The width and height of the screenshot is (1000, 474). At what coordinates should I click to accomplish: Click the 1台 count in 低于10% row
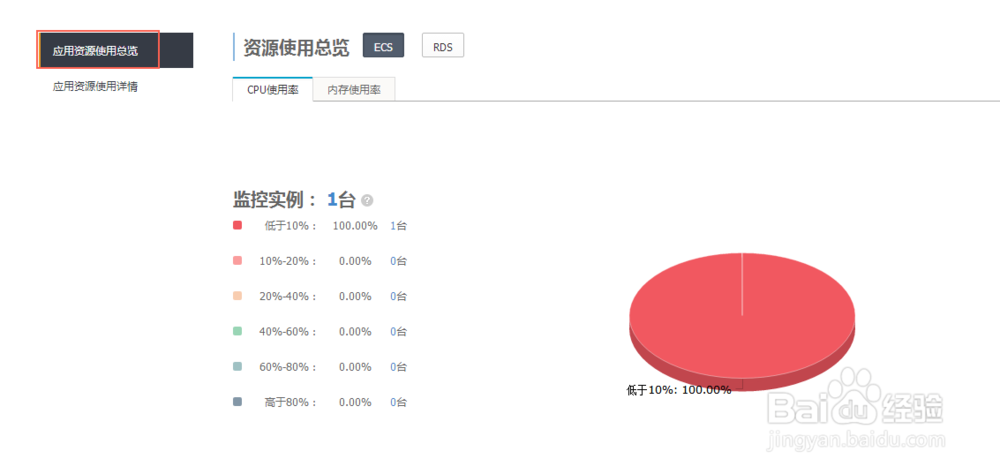click(399, 226)
